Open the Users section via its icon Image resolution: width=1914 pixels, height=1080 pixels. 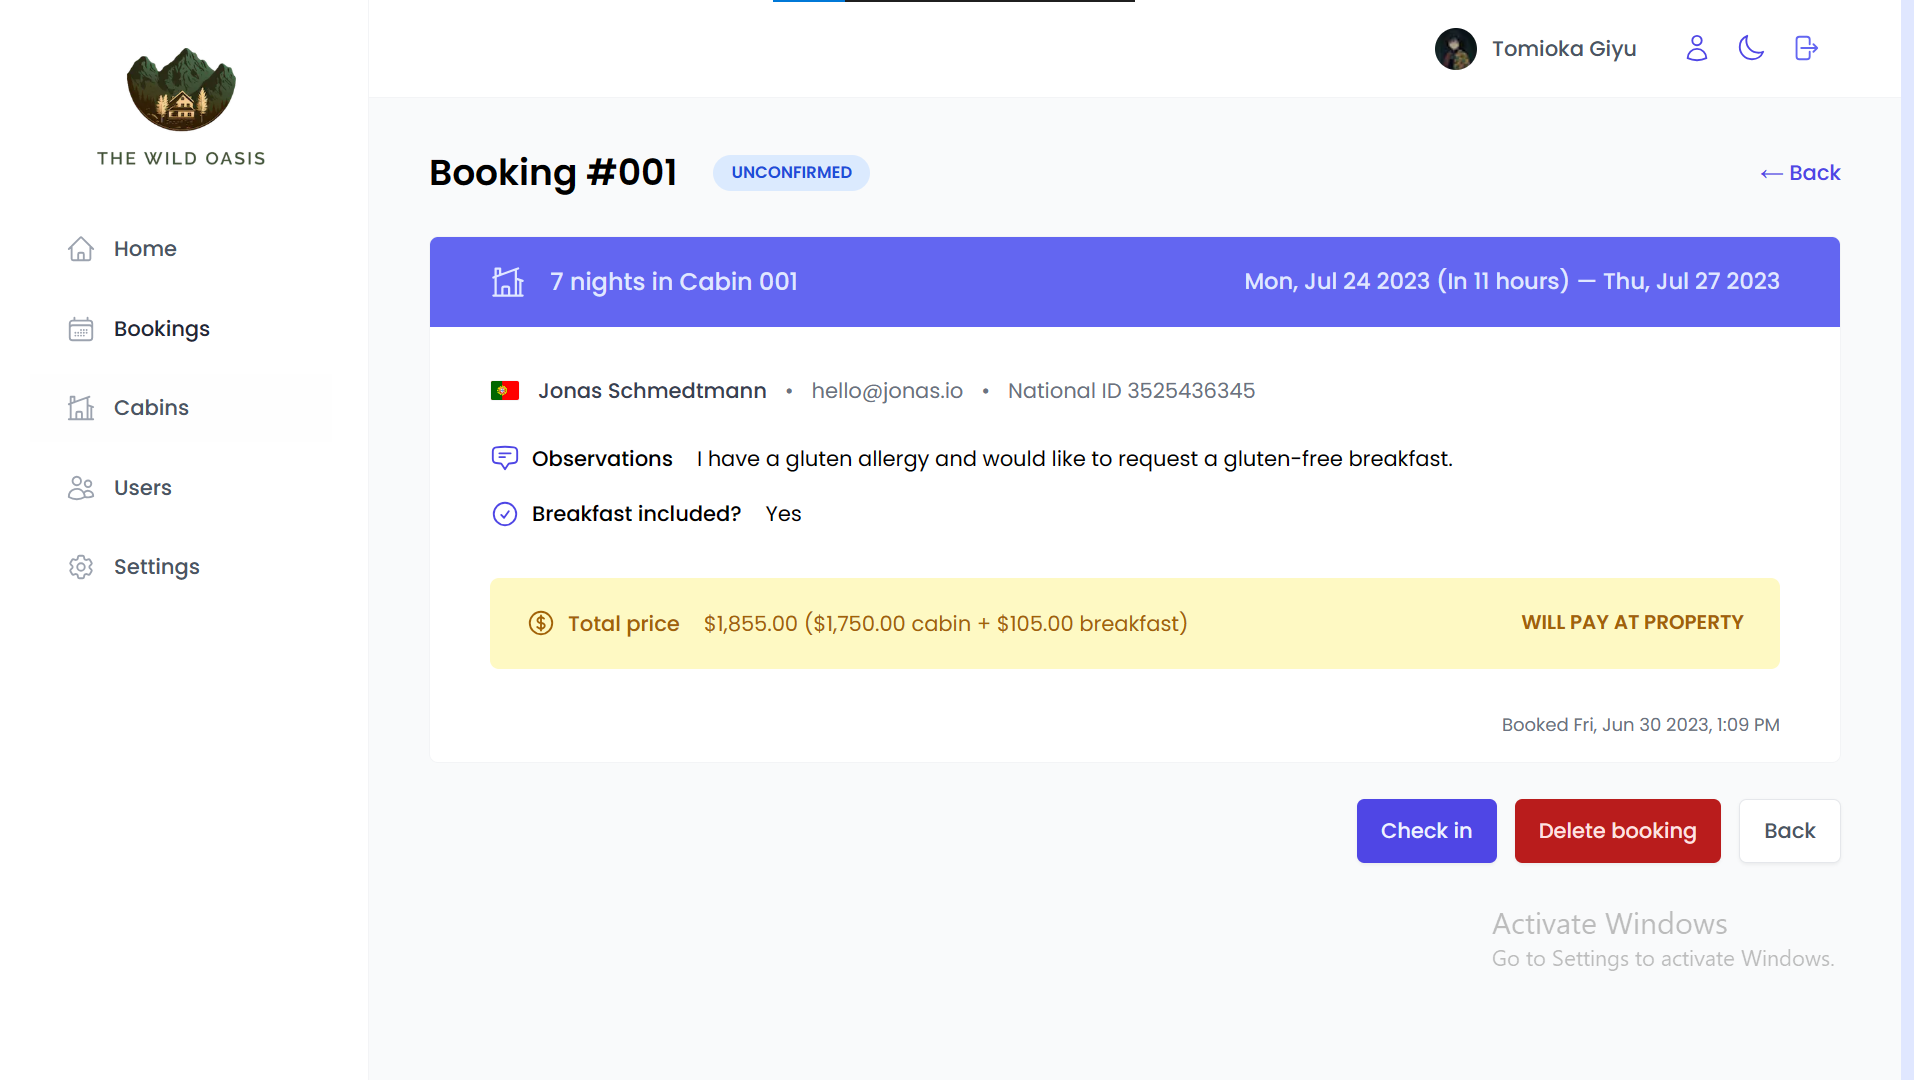[81, 487]
